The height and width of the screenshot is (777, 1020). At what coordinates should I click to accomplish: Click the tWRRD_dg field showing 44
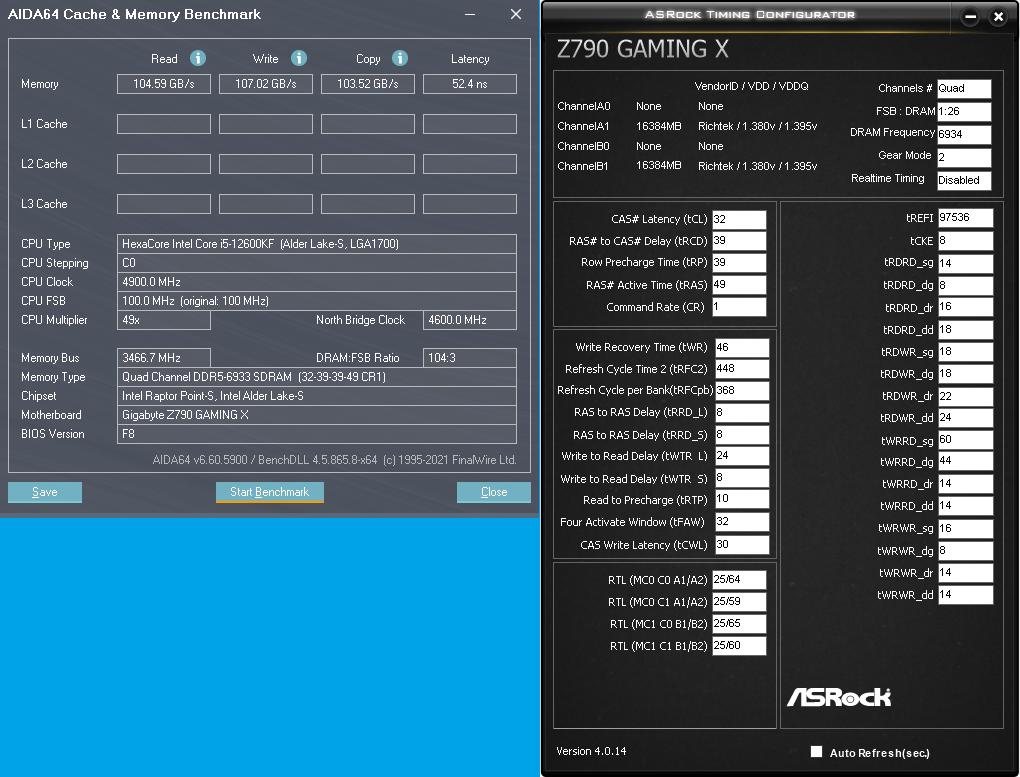pyautogui.click(x=966, y=461)
